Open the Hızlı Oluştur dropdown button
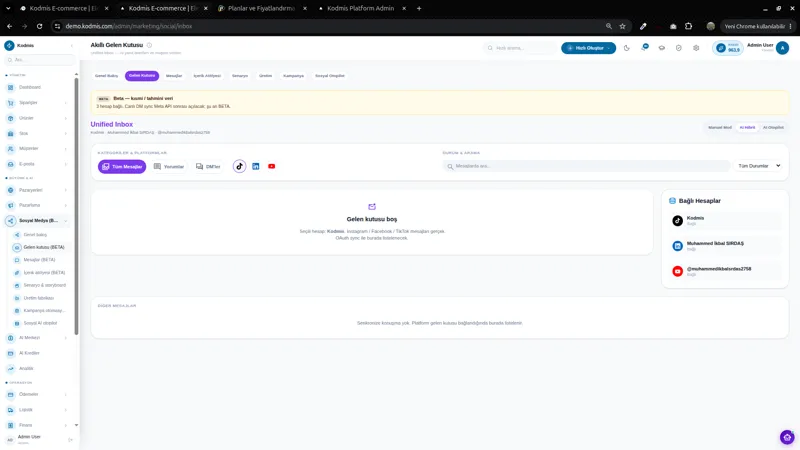The height and width of the screenshot is (450, 800). [x=588, y=48]
